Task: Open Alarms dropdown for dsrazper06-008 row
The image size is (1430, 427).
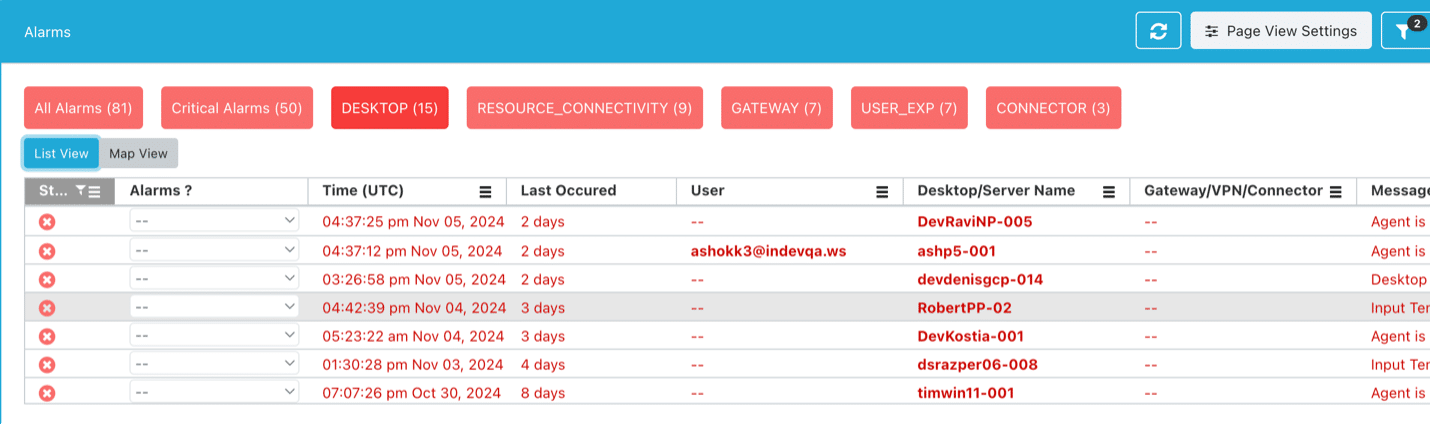Action: click(x=214, y=364)
